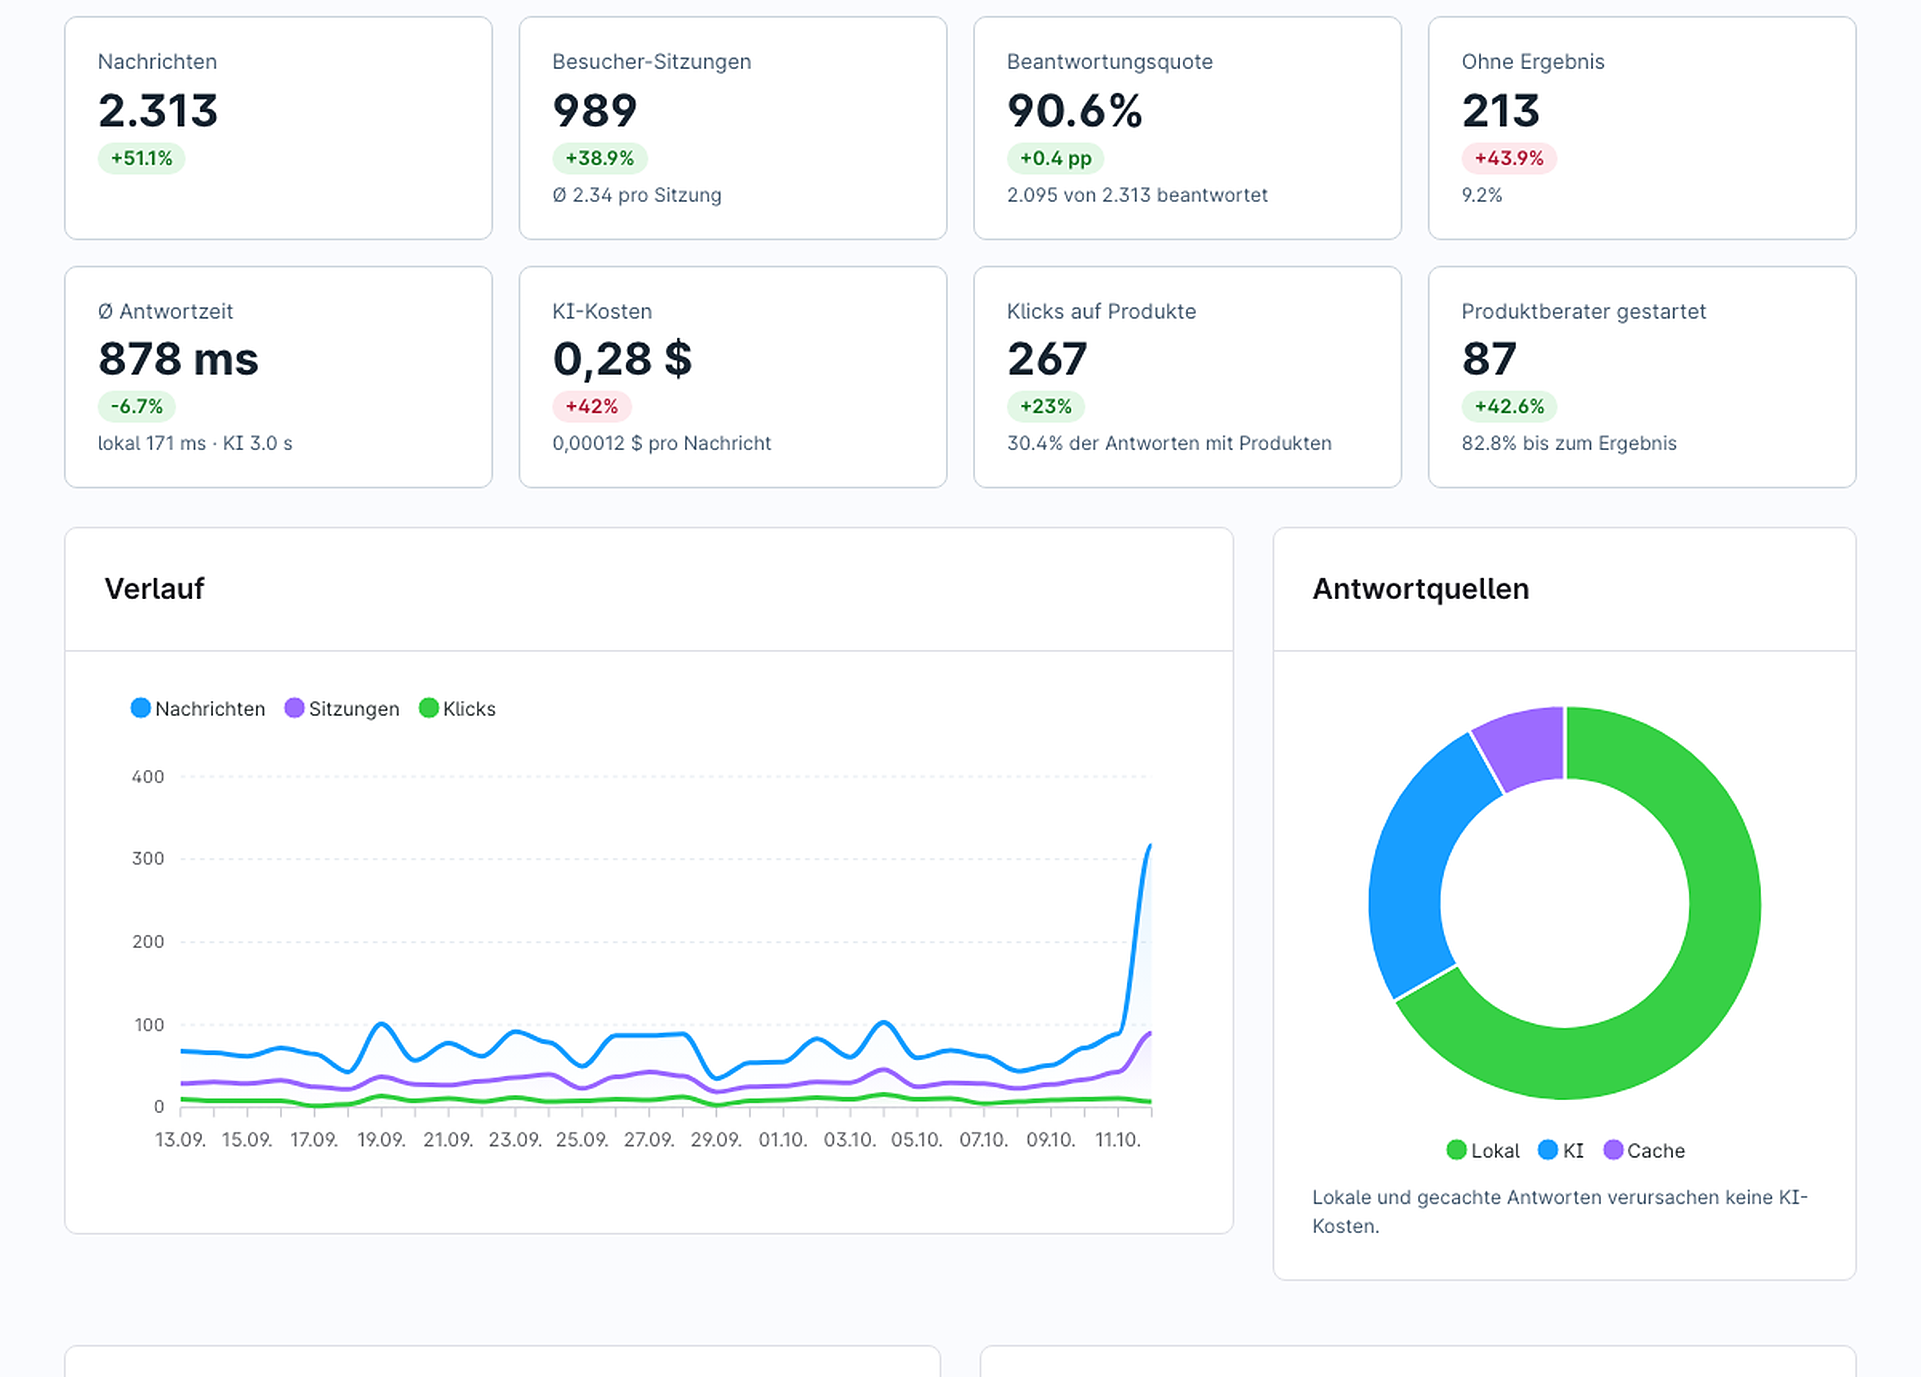Click the Besucher-Sitzungen value 989
Image resolution: width=1921 pixels, height=1377 pixels.
coord(594,111)
